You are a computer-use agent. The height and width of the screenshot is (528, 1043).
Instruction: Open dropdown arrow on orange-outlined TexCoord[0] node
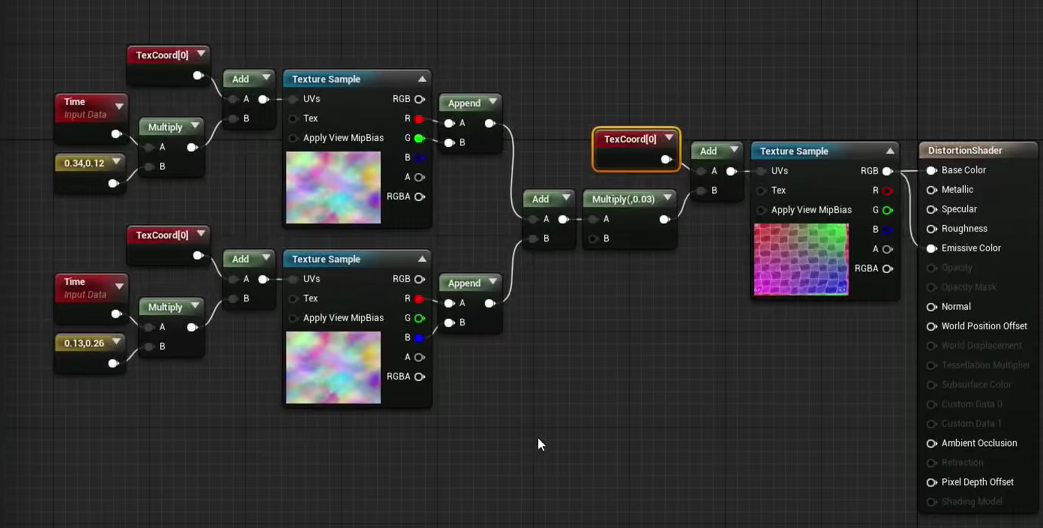pyautogui.click(x=669, y=138)
